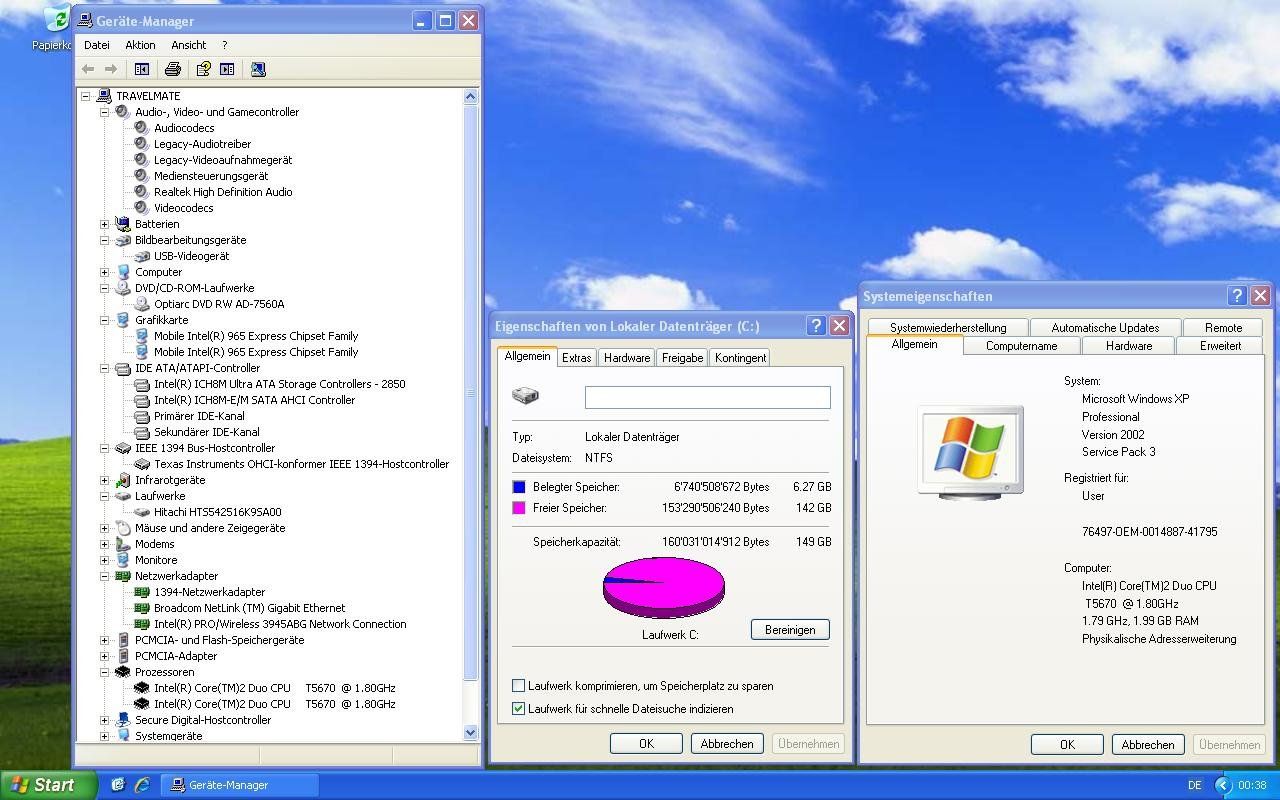The image size is (1280, 800).
Task: Click the Geräte-Manager taskbar button
Action: tap(240, 785)
